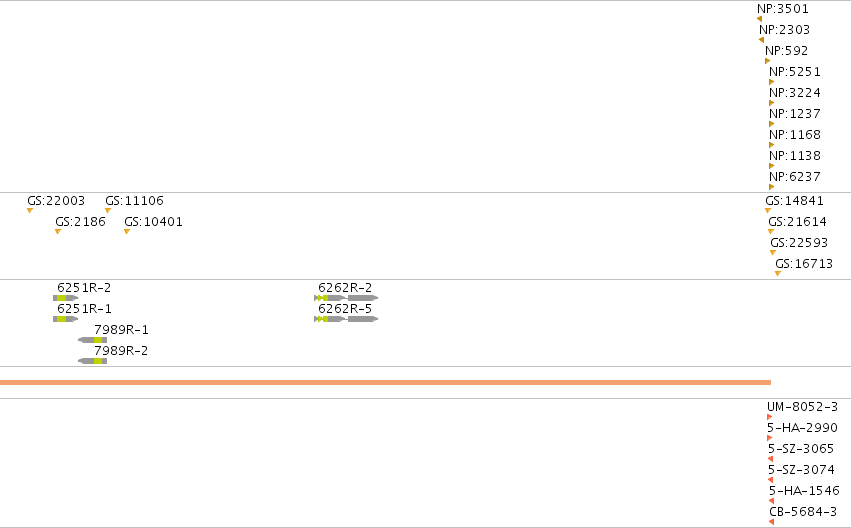Select the 6262R-2 transcript glyph

(346, 298)
